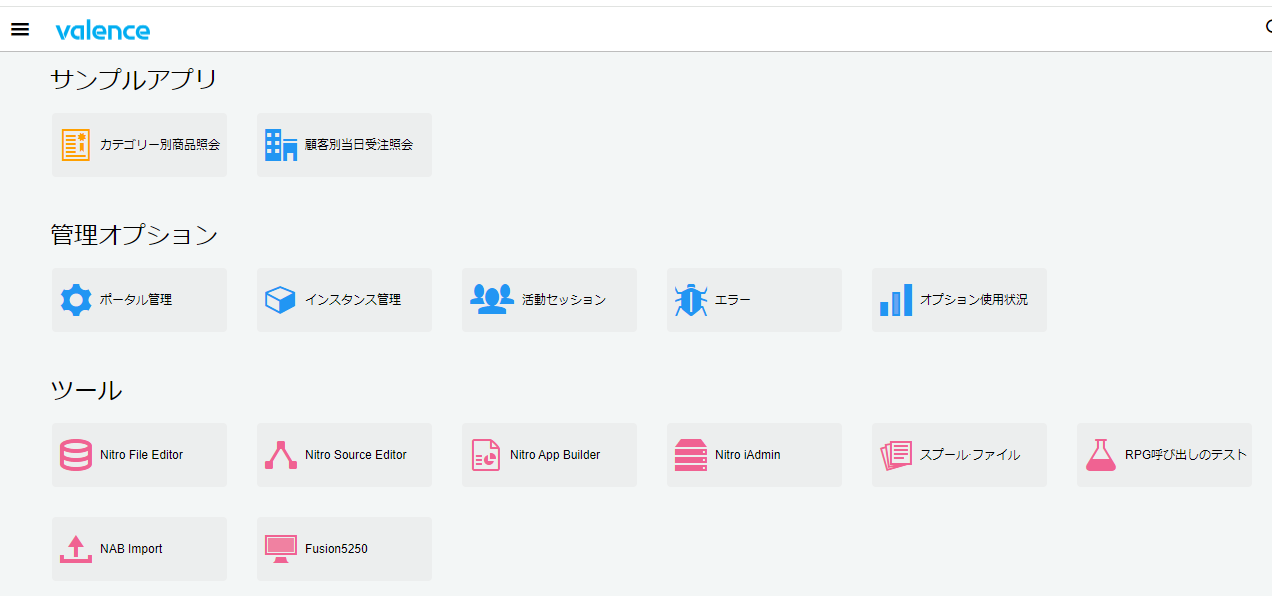Open インスタンス管理 cube icon

281,300
